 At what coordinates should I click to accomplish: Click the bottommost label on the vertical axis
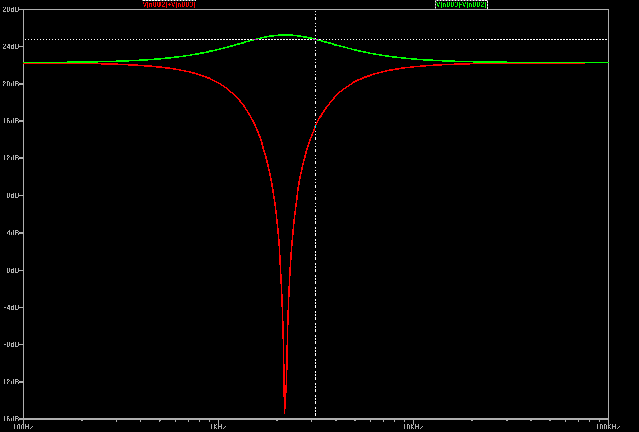click(12, 418)
